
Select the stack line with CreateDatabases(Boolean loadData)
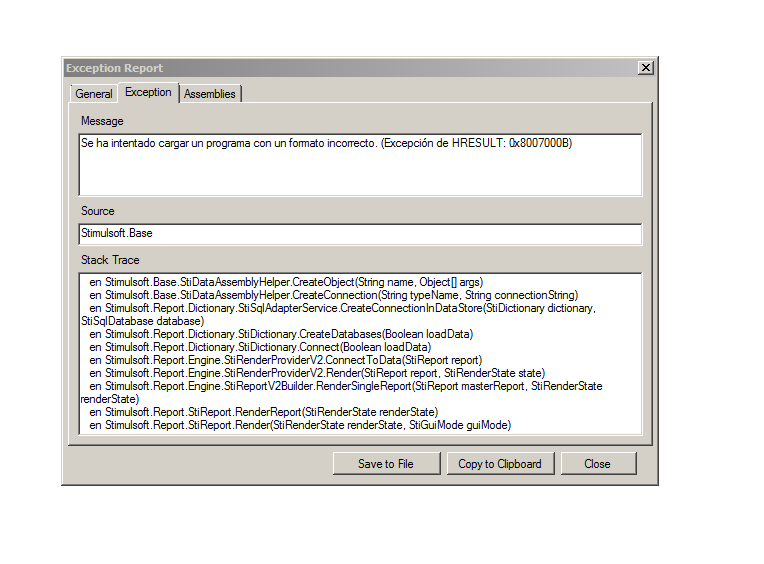(x=281, y=334)
